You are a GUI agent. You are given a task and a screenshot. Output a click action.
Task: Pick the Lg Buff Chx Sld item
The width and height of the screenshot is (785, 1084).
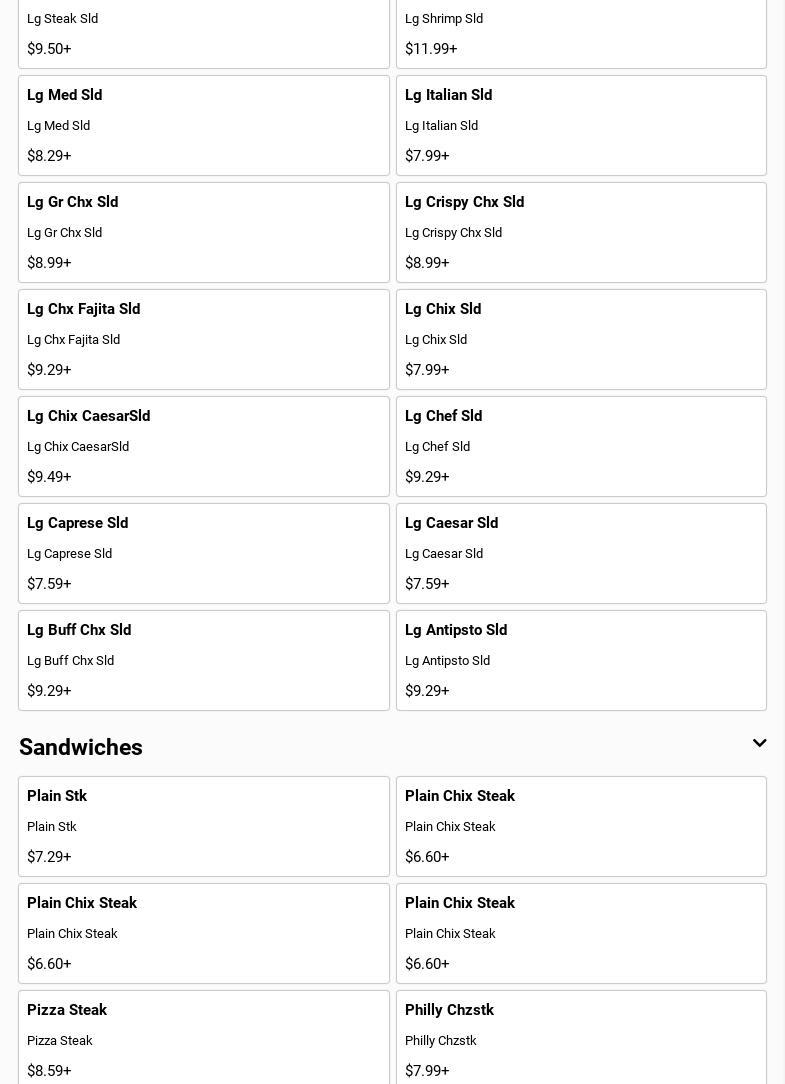pos(203,660)
